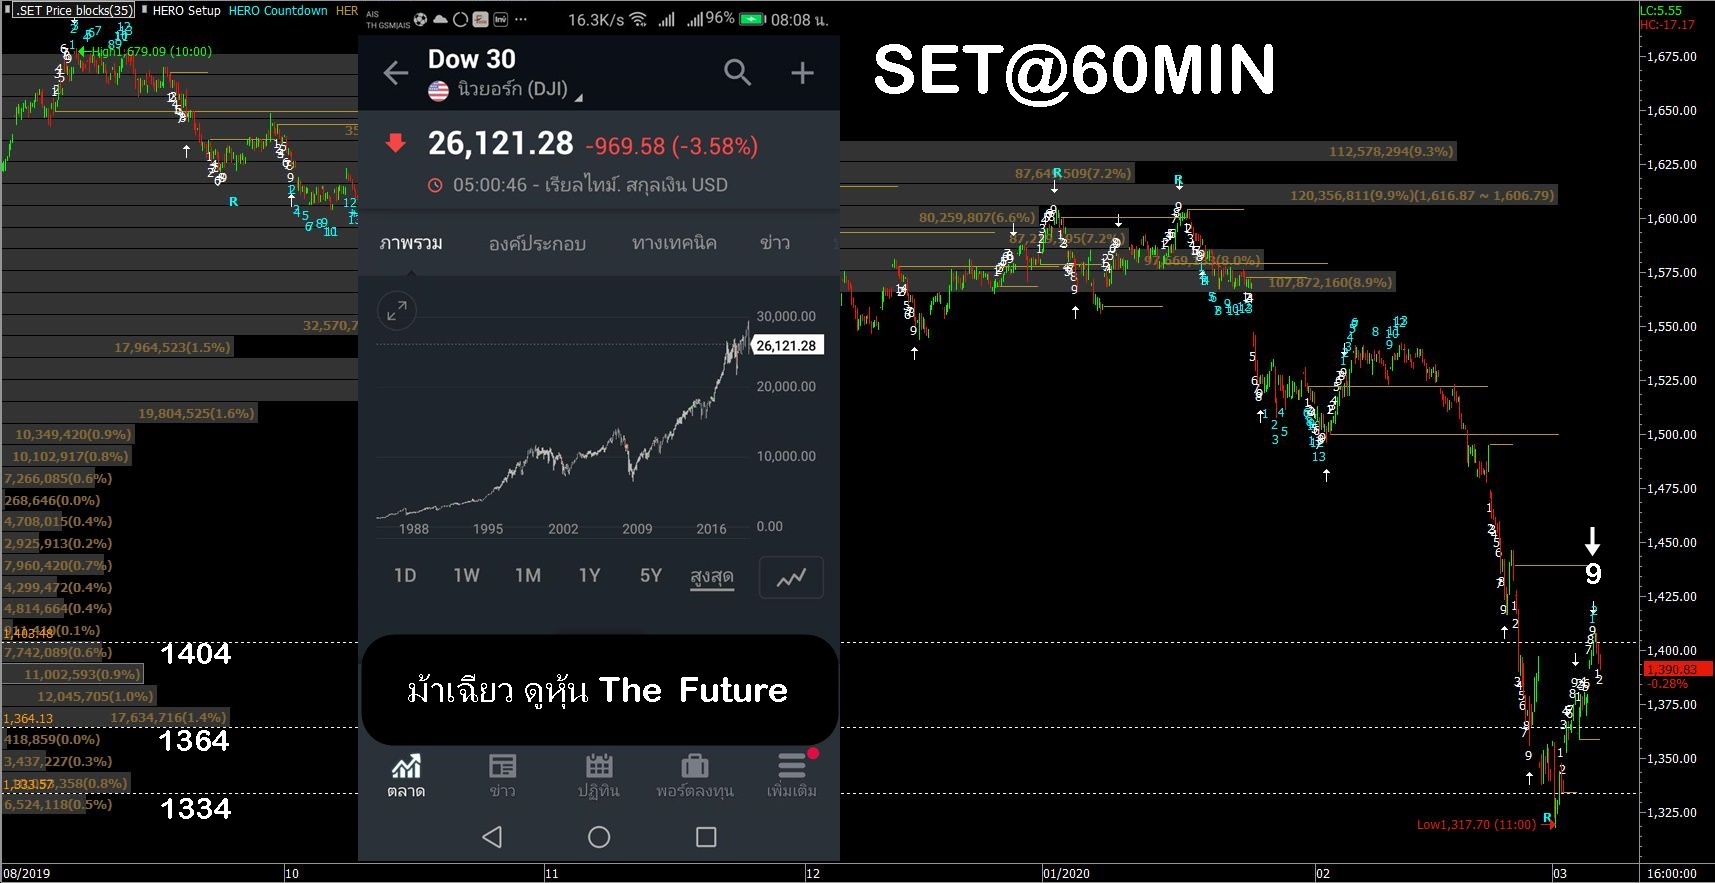1715x883 pixels.
Task: Tap the back arrow beside Dow 30
Action: pos(396,73)
